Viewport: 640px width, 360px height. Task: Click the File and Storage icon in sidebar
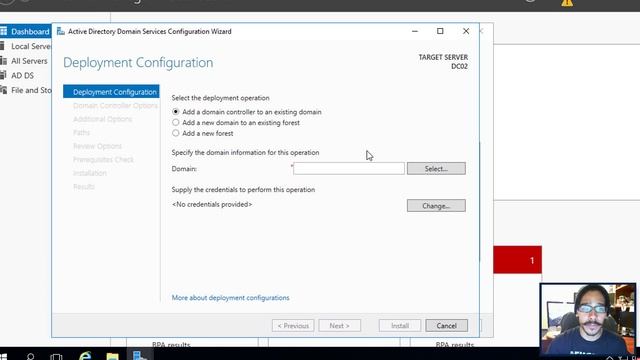click(4, 90)
